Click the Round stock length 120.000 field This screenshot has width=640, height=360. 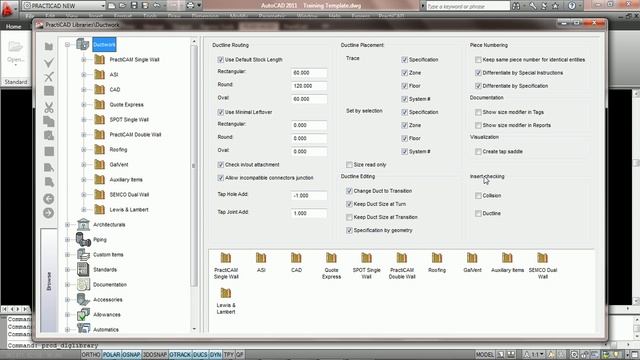point(309,86)
